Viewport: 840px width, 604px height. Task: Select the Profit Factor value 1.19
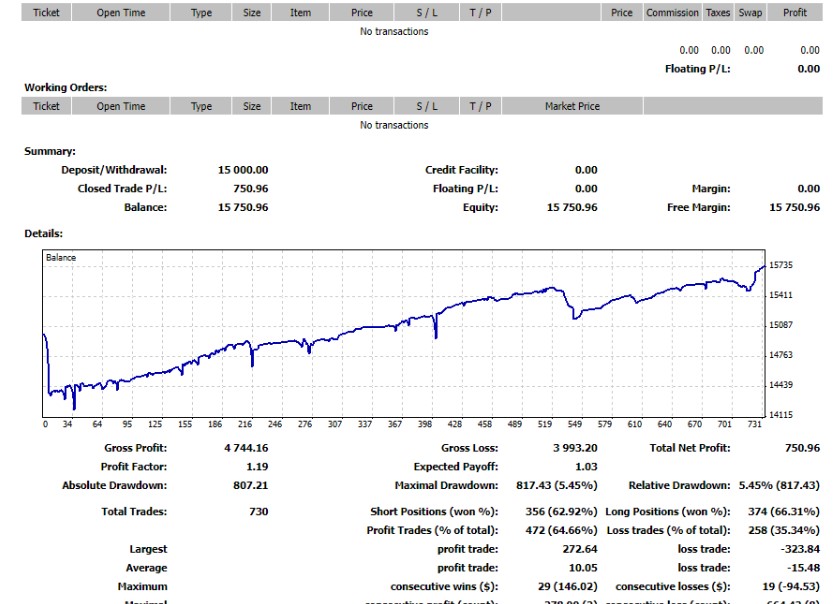256,467
